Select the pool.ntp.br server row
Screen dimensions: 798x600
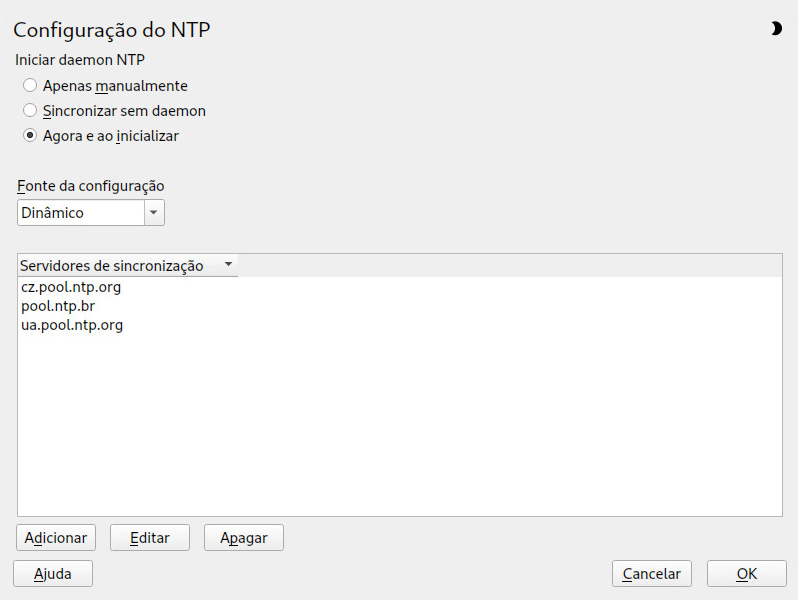point(400,306)
